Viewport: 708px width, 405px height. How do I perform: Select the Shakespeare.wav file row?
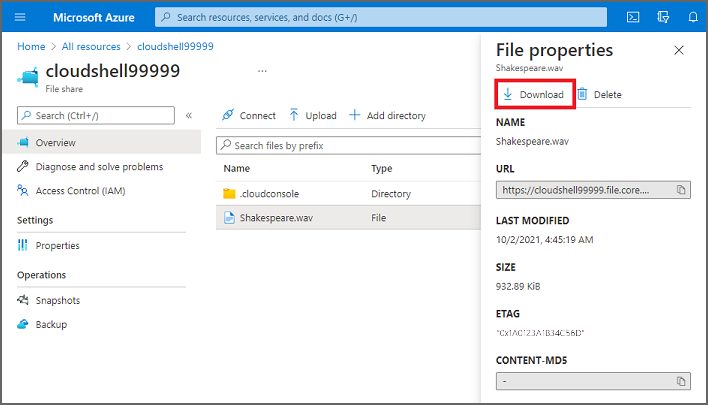click(x=349, y=218)
